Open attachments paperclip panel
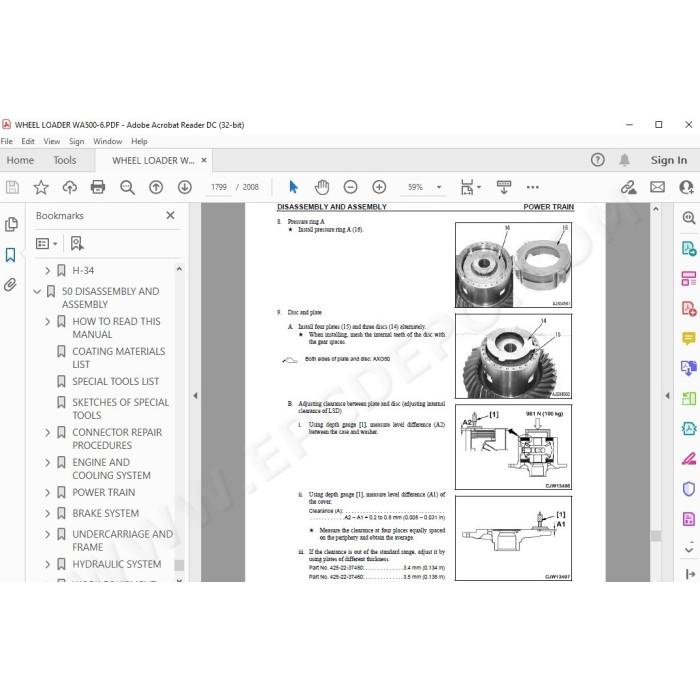This screenshot has width=700, height=700. (x=10, y=284)
